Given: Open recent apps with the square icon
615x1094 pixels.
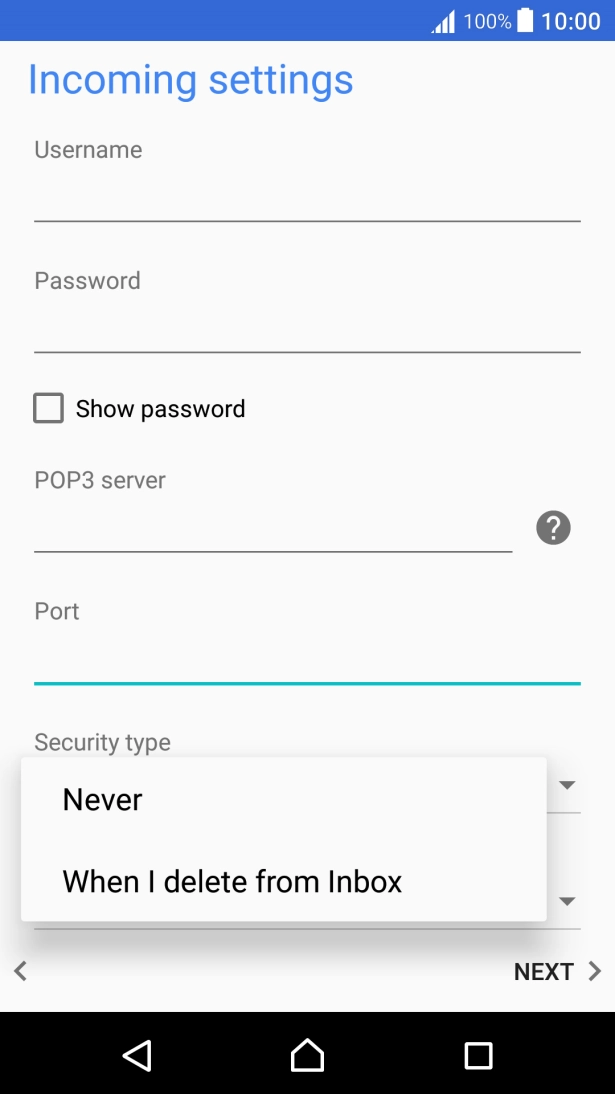Looking at the screenshot, I should [478, 1055].
